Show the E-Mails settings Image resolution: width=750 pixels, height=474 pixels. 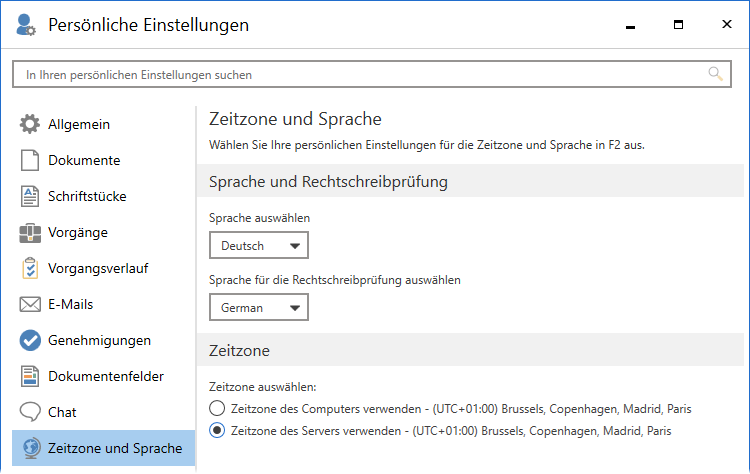pos(103,304)
